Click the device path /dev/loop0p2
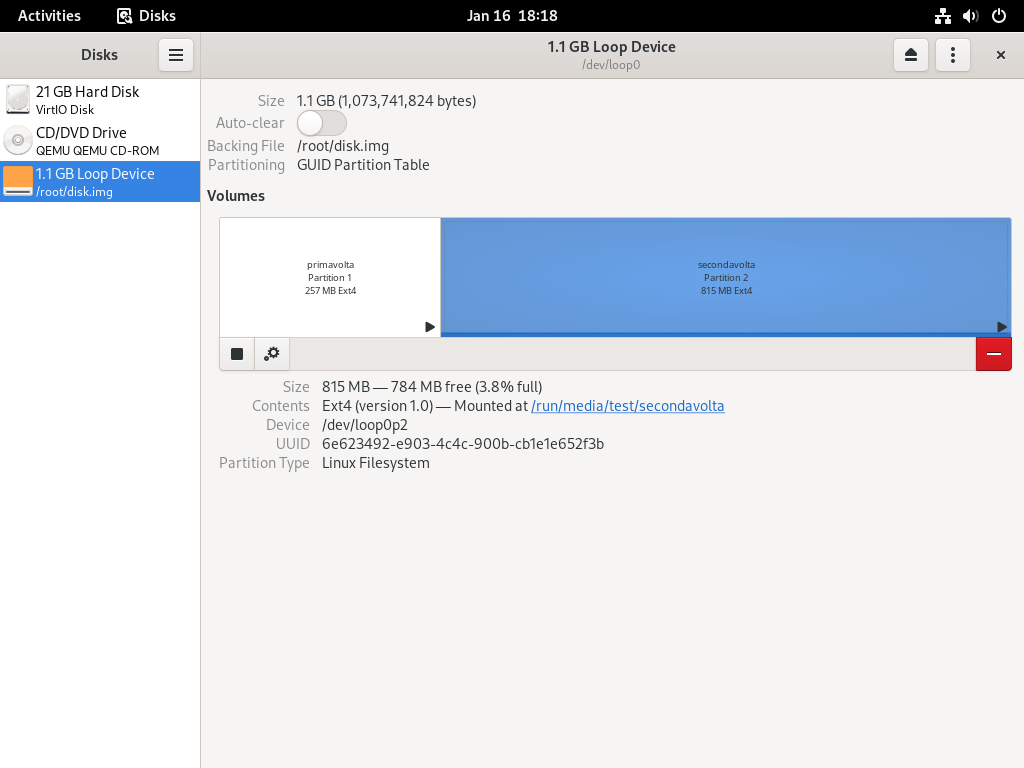 [365, 425]
